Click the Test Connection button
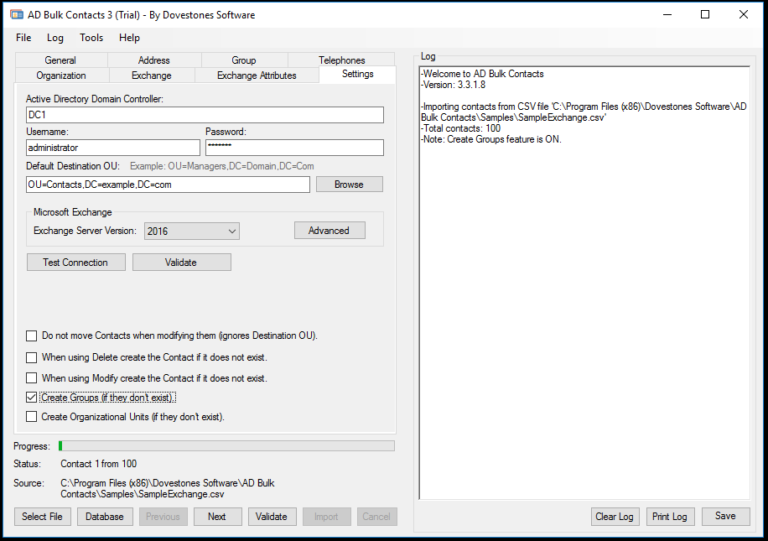This screenshot has width=768, height=541. tap(76, 262)
